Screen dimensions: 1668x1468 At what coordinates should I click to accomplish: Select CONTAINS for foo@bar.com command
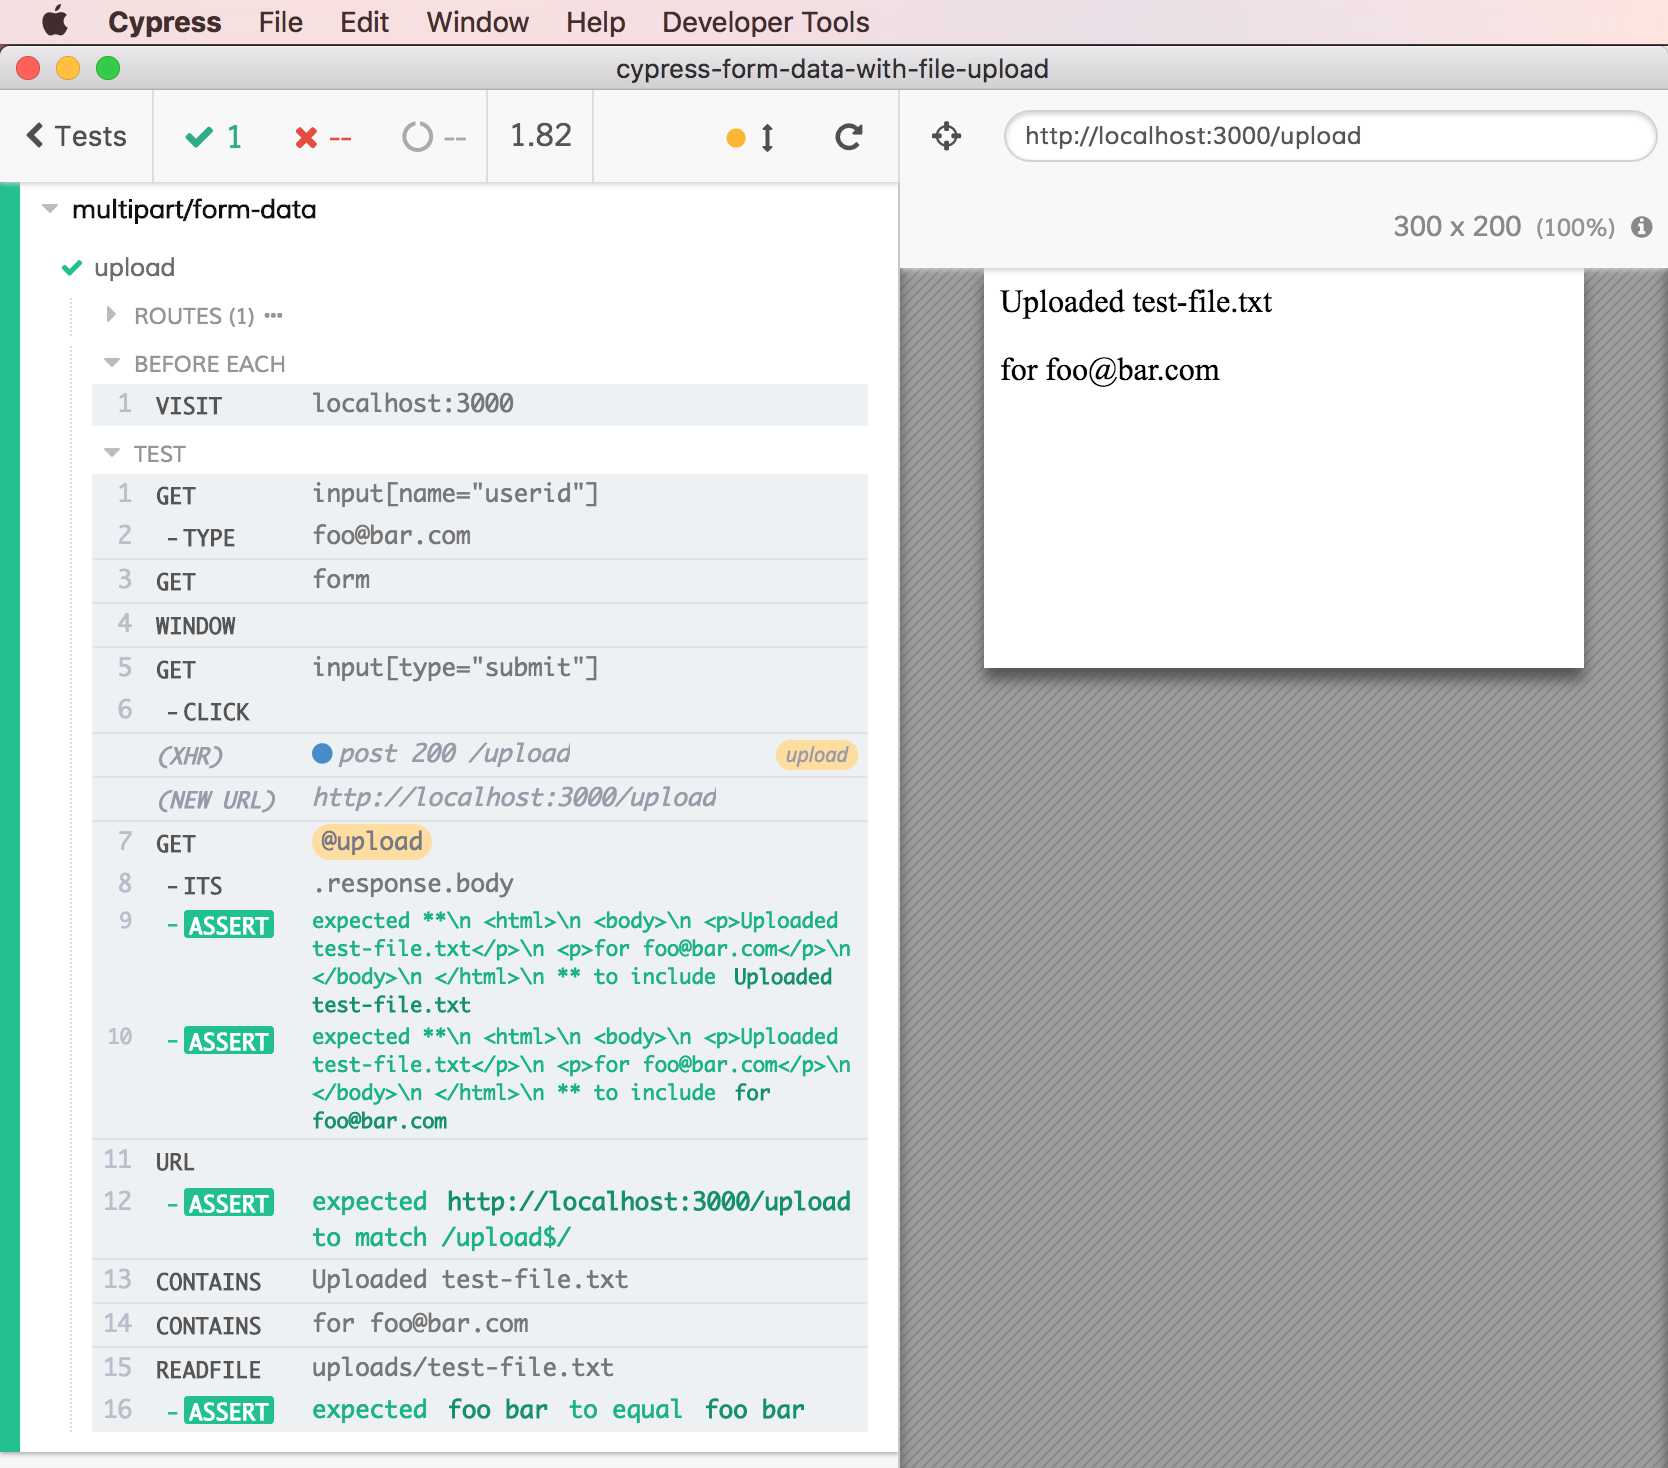(x=480, y=1325)
